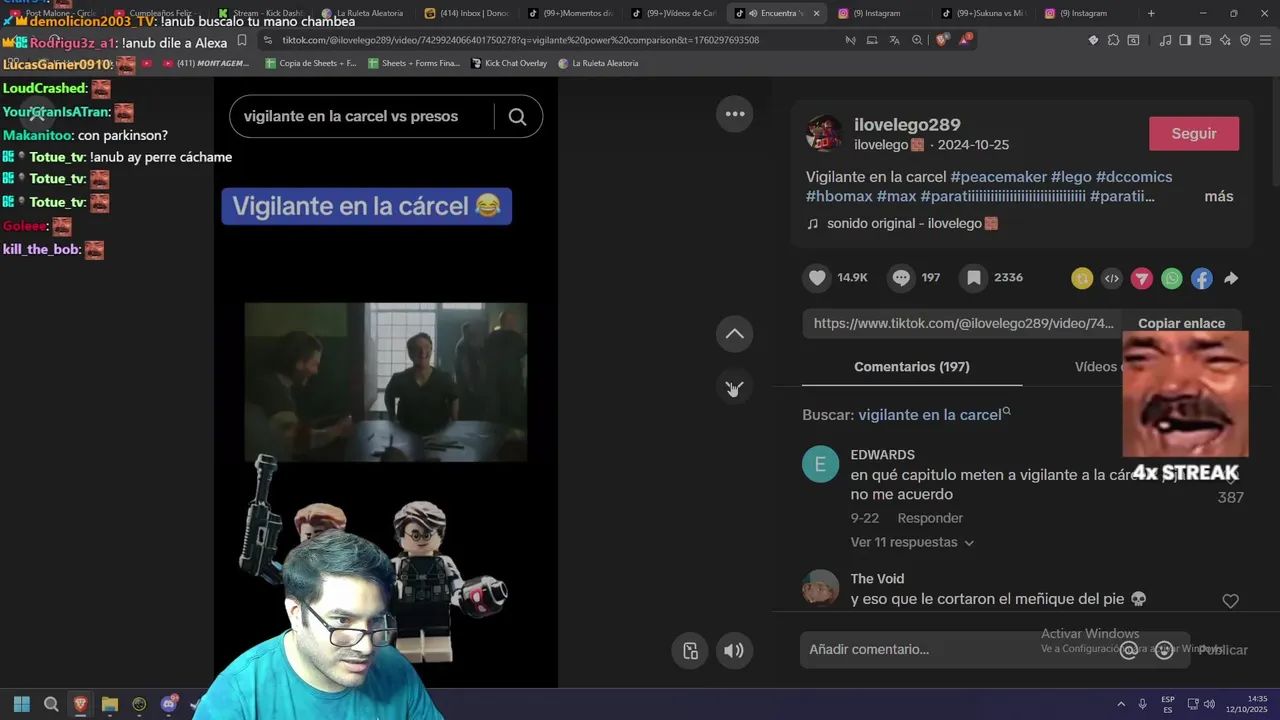Open Brave Leo AI sparkle icon
The width and height of the screenshot is (1280, 720).
[1225, 40]
